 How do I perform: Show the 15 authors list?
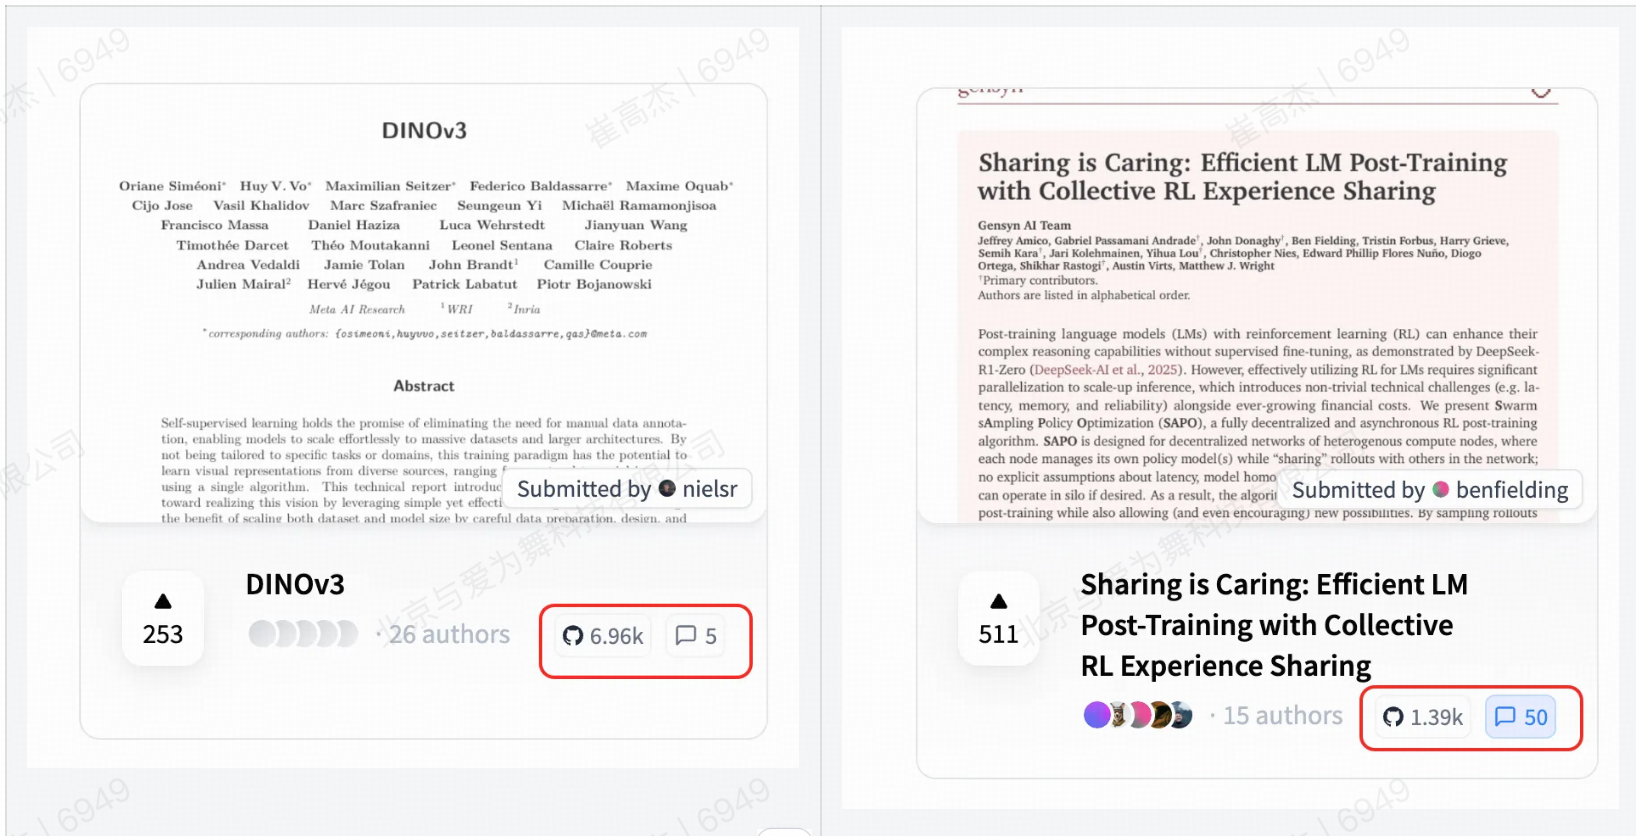[x=1283, y=715]
